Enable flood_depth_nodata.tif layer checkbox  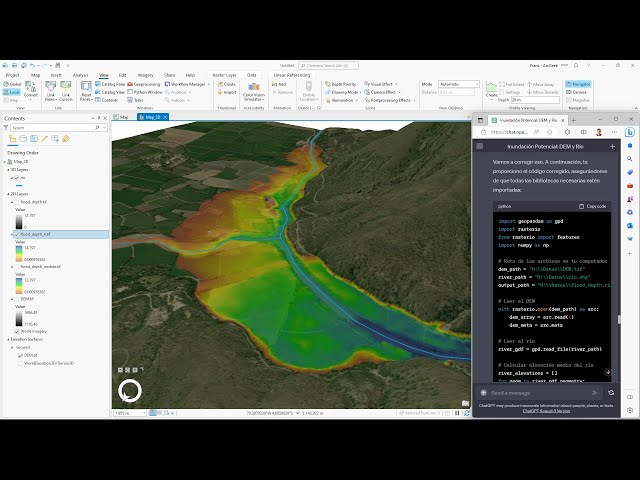[17, 267]
